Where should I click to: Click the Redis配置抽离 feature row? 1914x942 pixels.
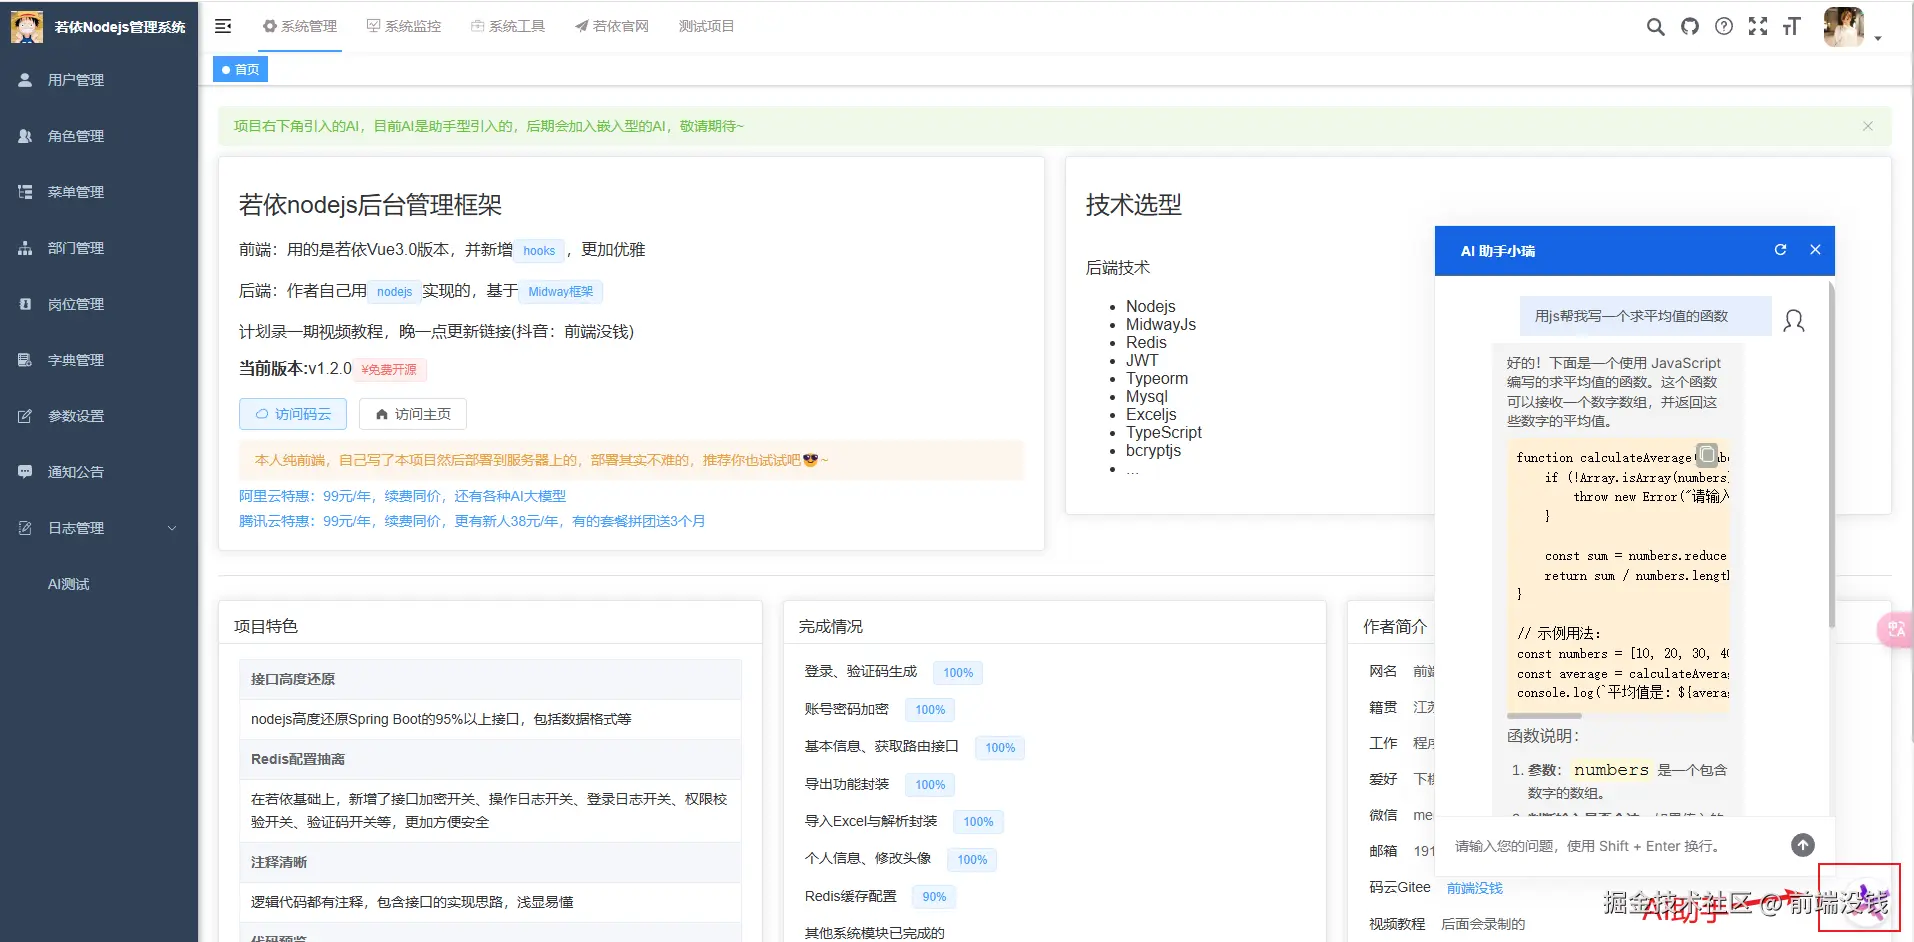490,759
